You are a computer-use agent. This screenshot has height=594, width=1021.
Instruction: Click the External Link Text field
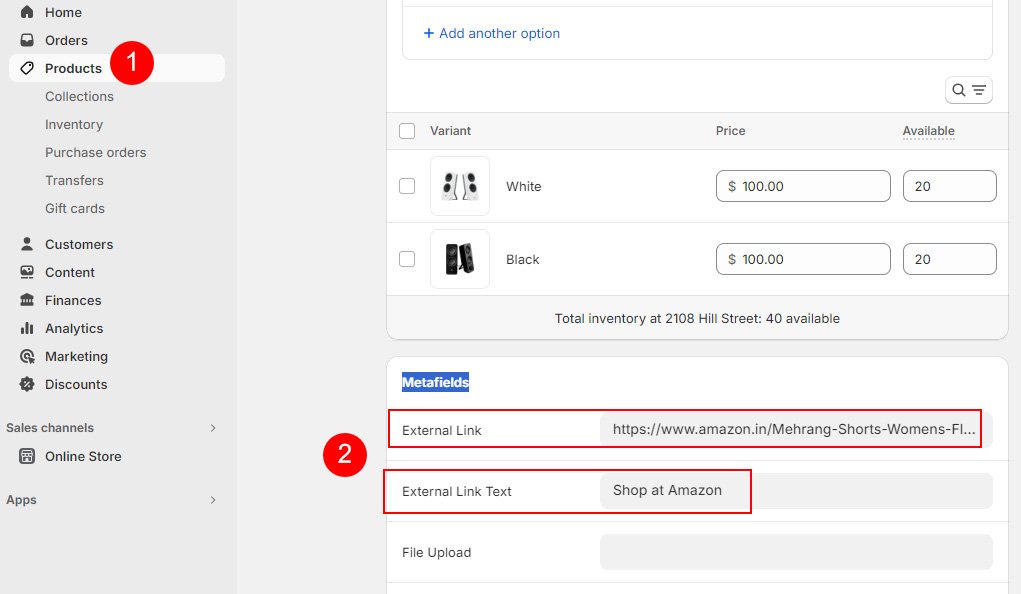796,491
